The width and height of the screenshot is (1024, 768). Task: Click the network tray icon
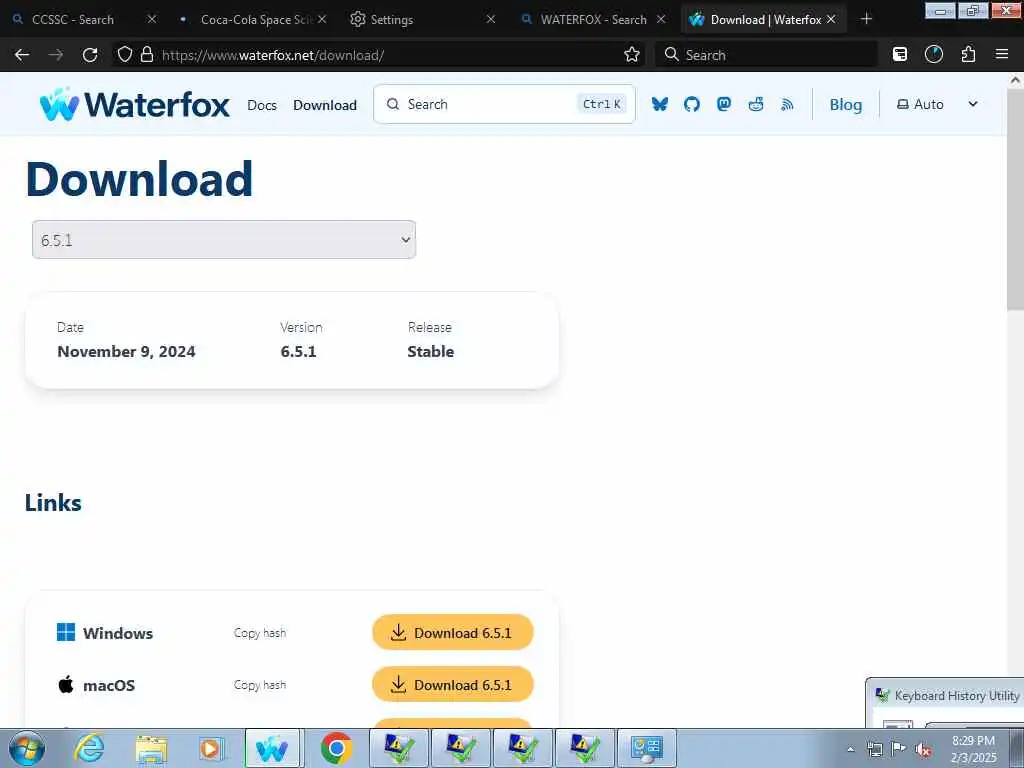click(874, 749)
